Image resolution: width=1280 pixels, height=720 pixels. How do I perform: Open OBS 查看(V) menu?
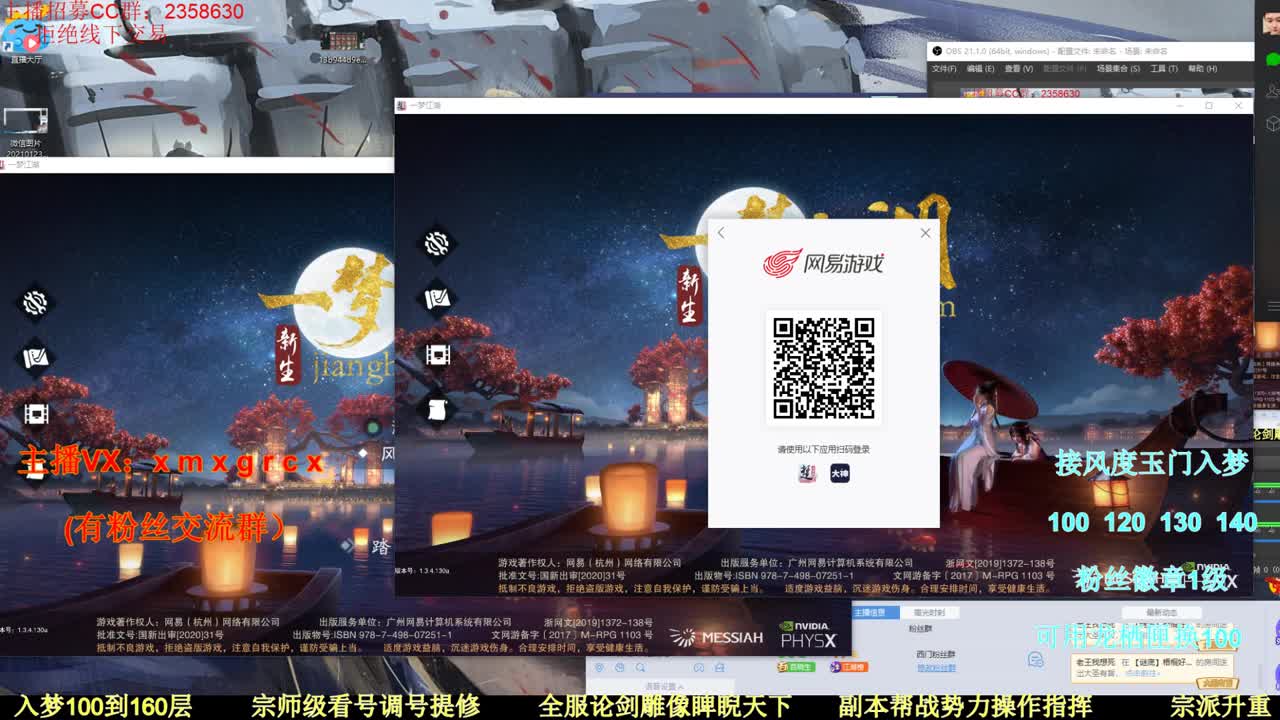coord(1018,69)
